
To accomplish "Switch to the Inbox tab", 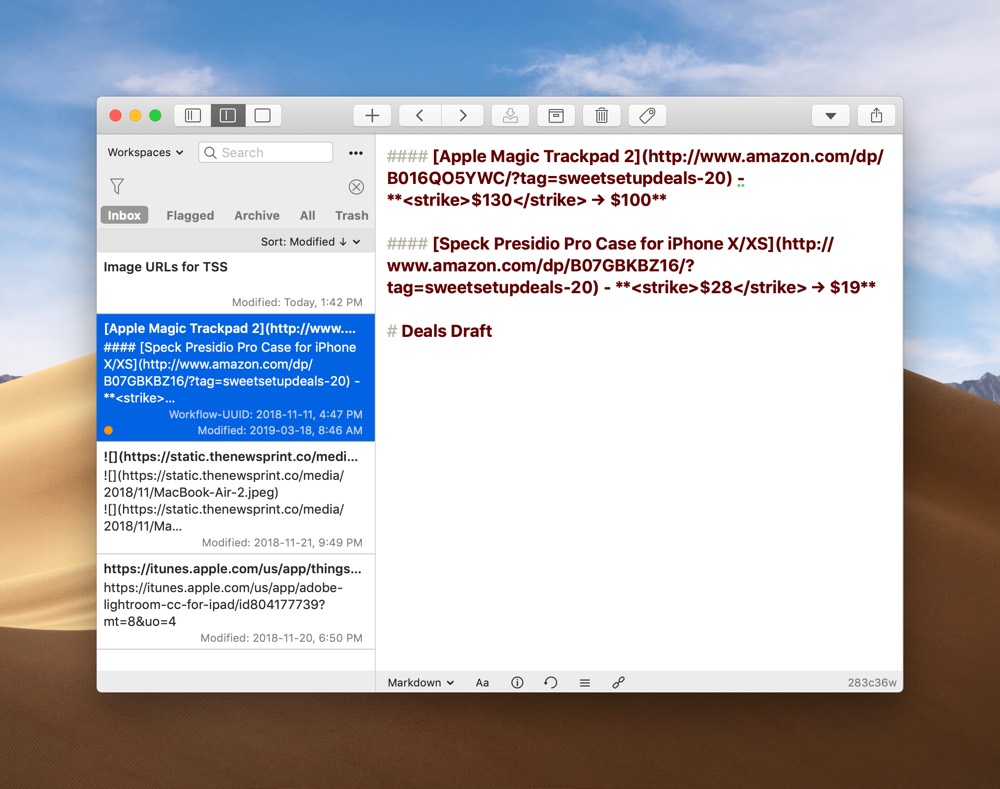I will 124,216.
